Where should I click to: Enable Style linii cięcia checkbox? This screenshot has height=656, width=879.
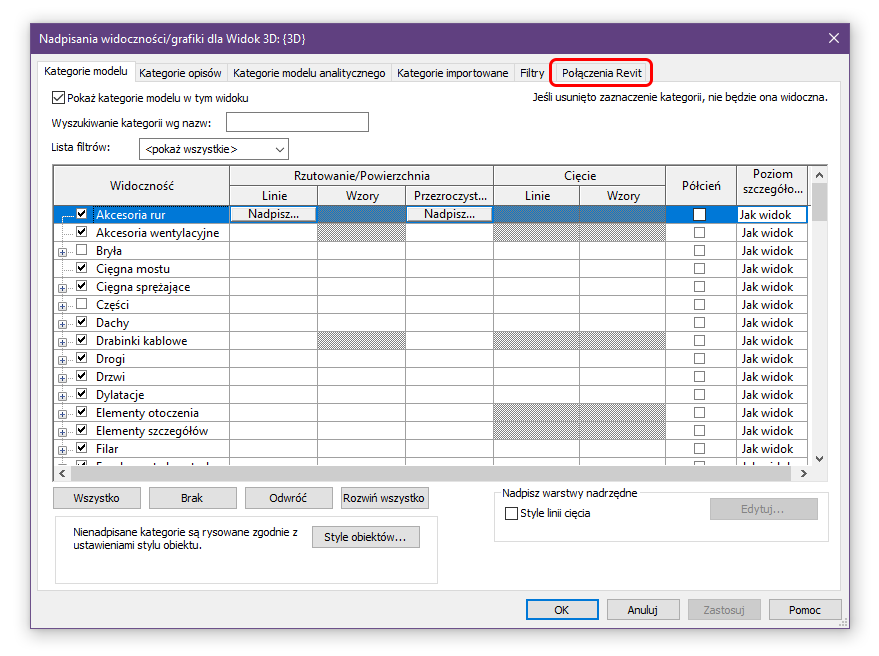click(x=511, y=513)
